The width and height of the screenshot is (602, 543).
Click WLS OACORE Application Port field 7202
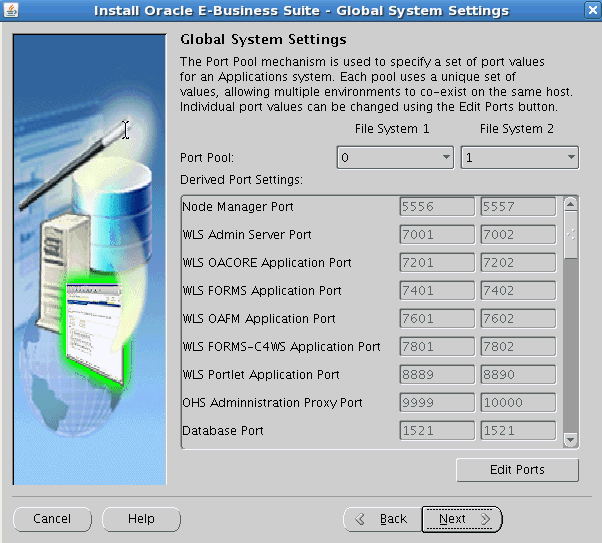tap(518, 263)
